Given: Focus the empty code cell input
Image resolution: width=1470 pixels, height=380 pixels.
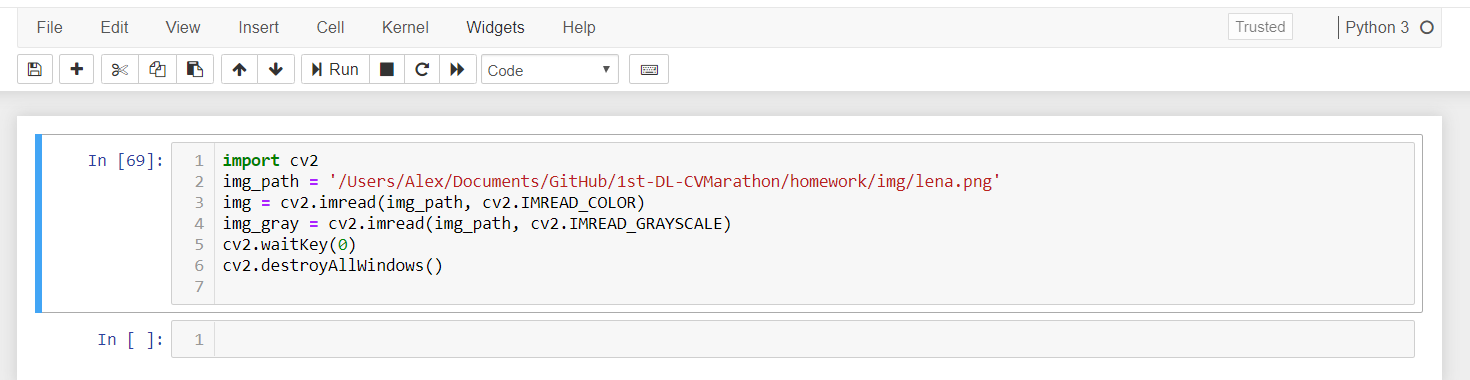Looking at the screenshot, I should click(814, 339).
